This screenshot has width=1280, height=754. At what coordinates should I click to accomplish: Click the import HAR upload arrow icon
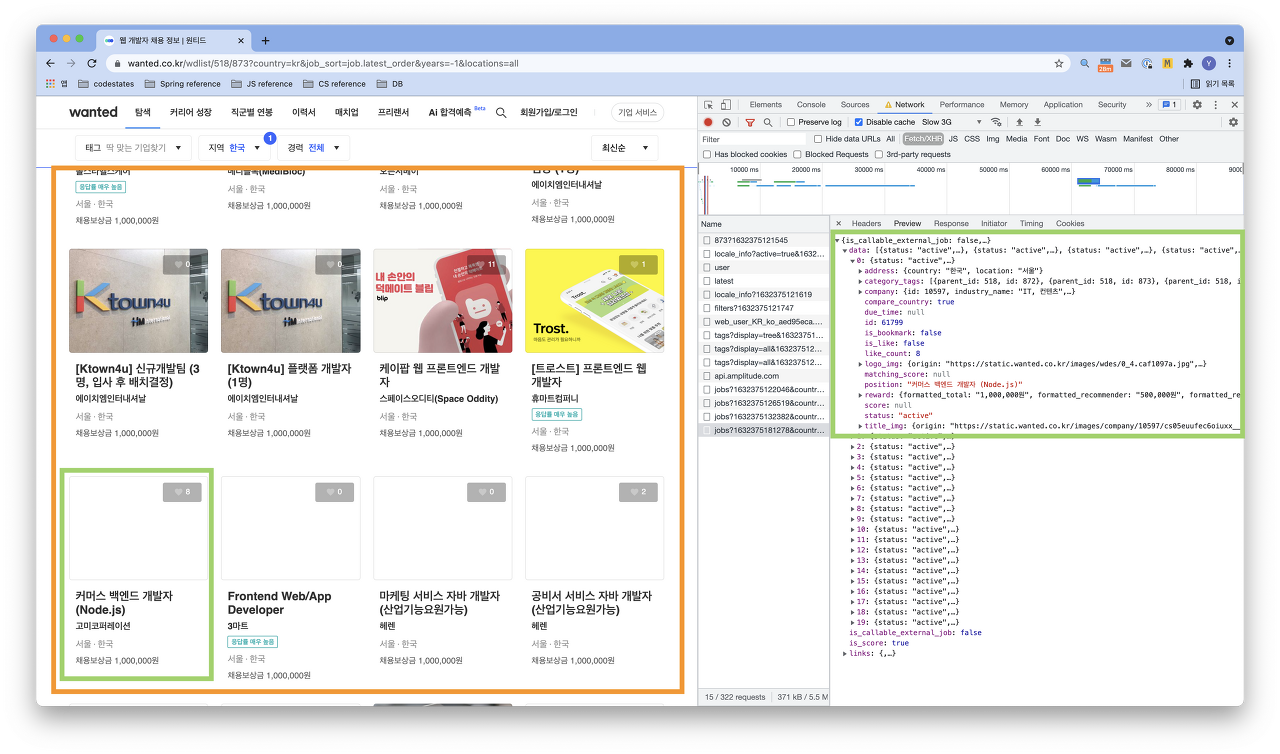click(1019, 122)
